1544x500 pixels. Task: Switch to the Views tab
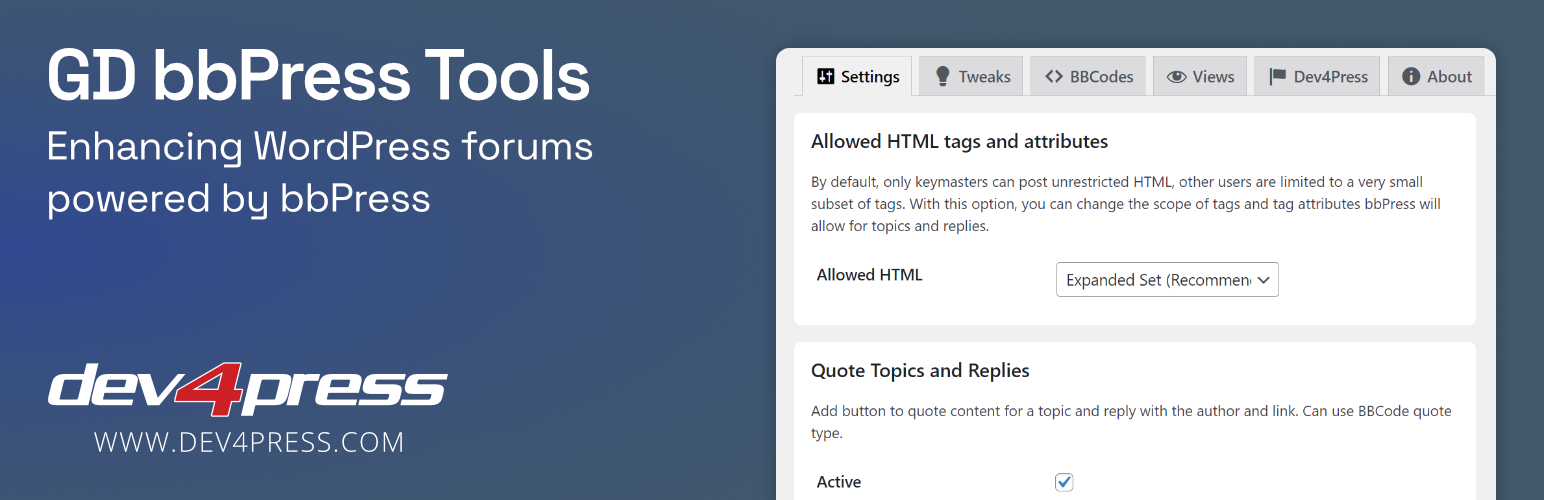click(1200, 76)
